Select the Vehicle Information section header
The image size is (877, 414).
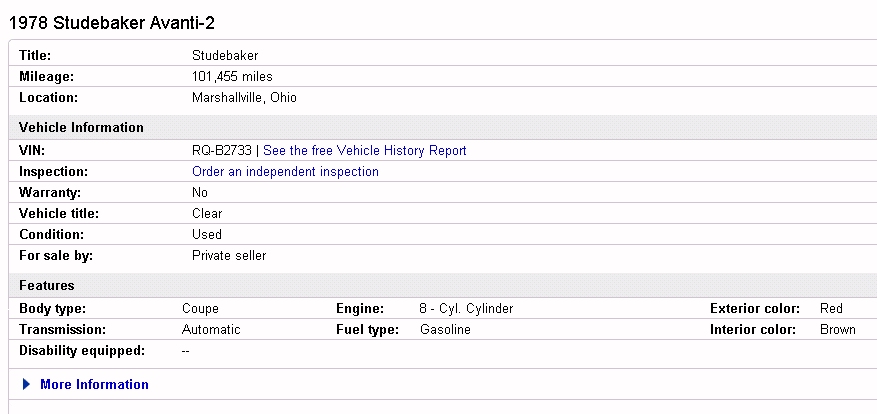tap(81, 128)
